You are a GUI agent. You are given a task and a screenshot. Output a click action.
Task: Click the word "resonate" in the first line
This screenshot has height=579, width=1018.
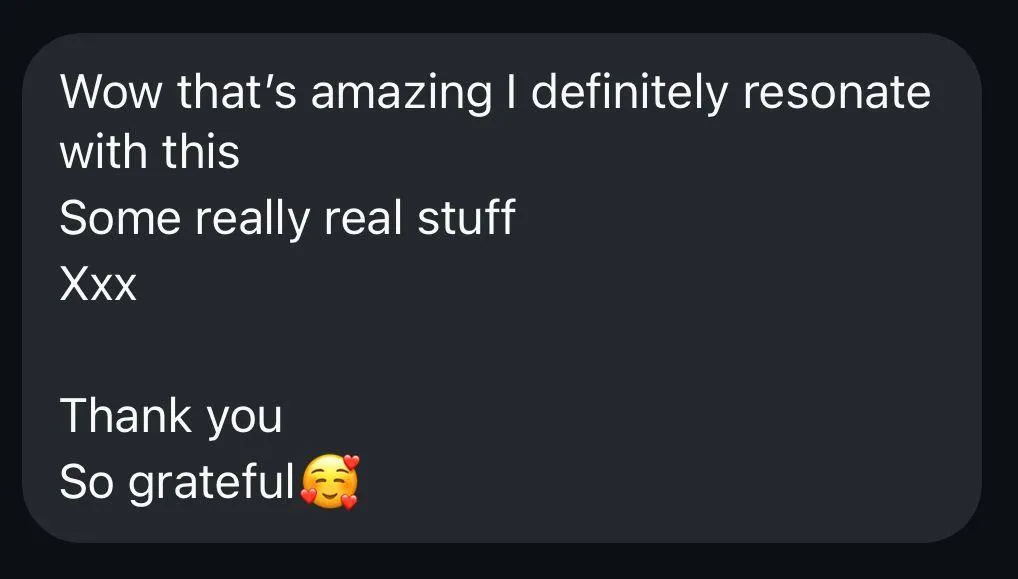point(837,95)
